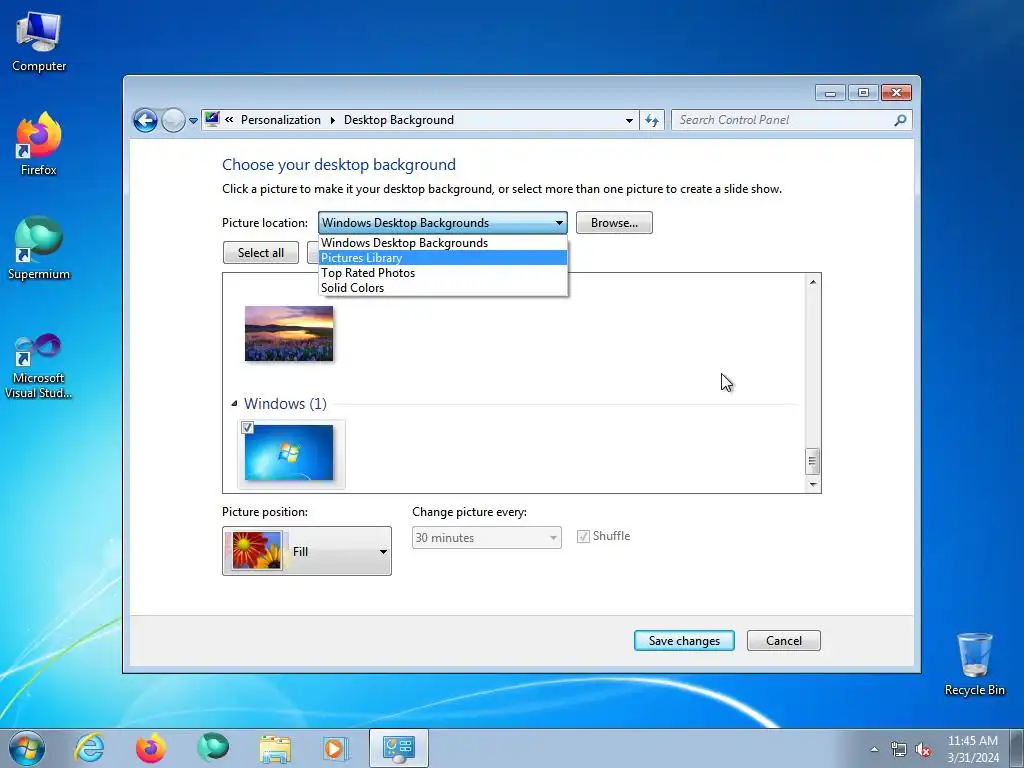Viewport: 1024px width, 768px height.
Task: Select the Windows logo wallpaper thumbnail
Action: tap(289, 453)
